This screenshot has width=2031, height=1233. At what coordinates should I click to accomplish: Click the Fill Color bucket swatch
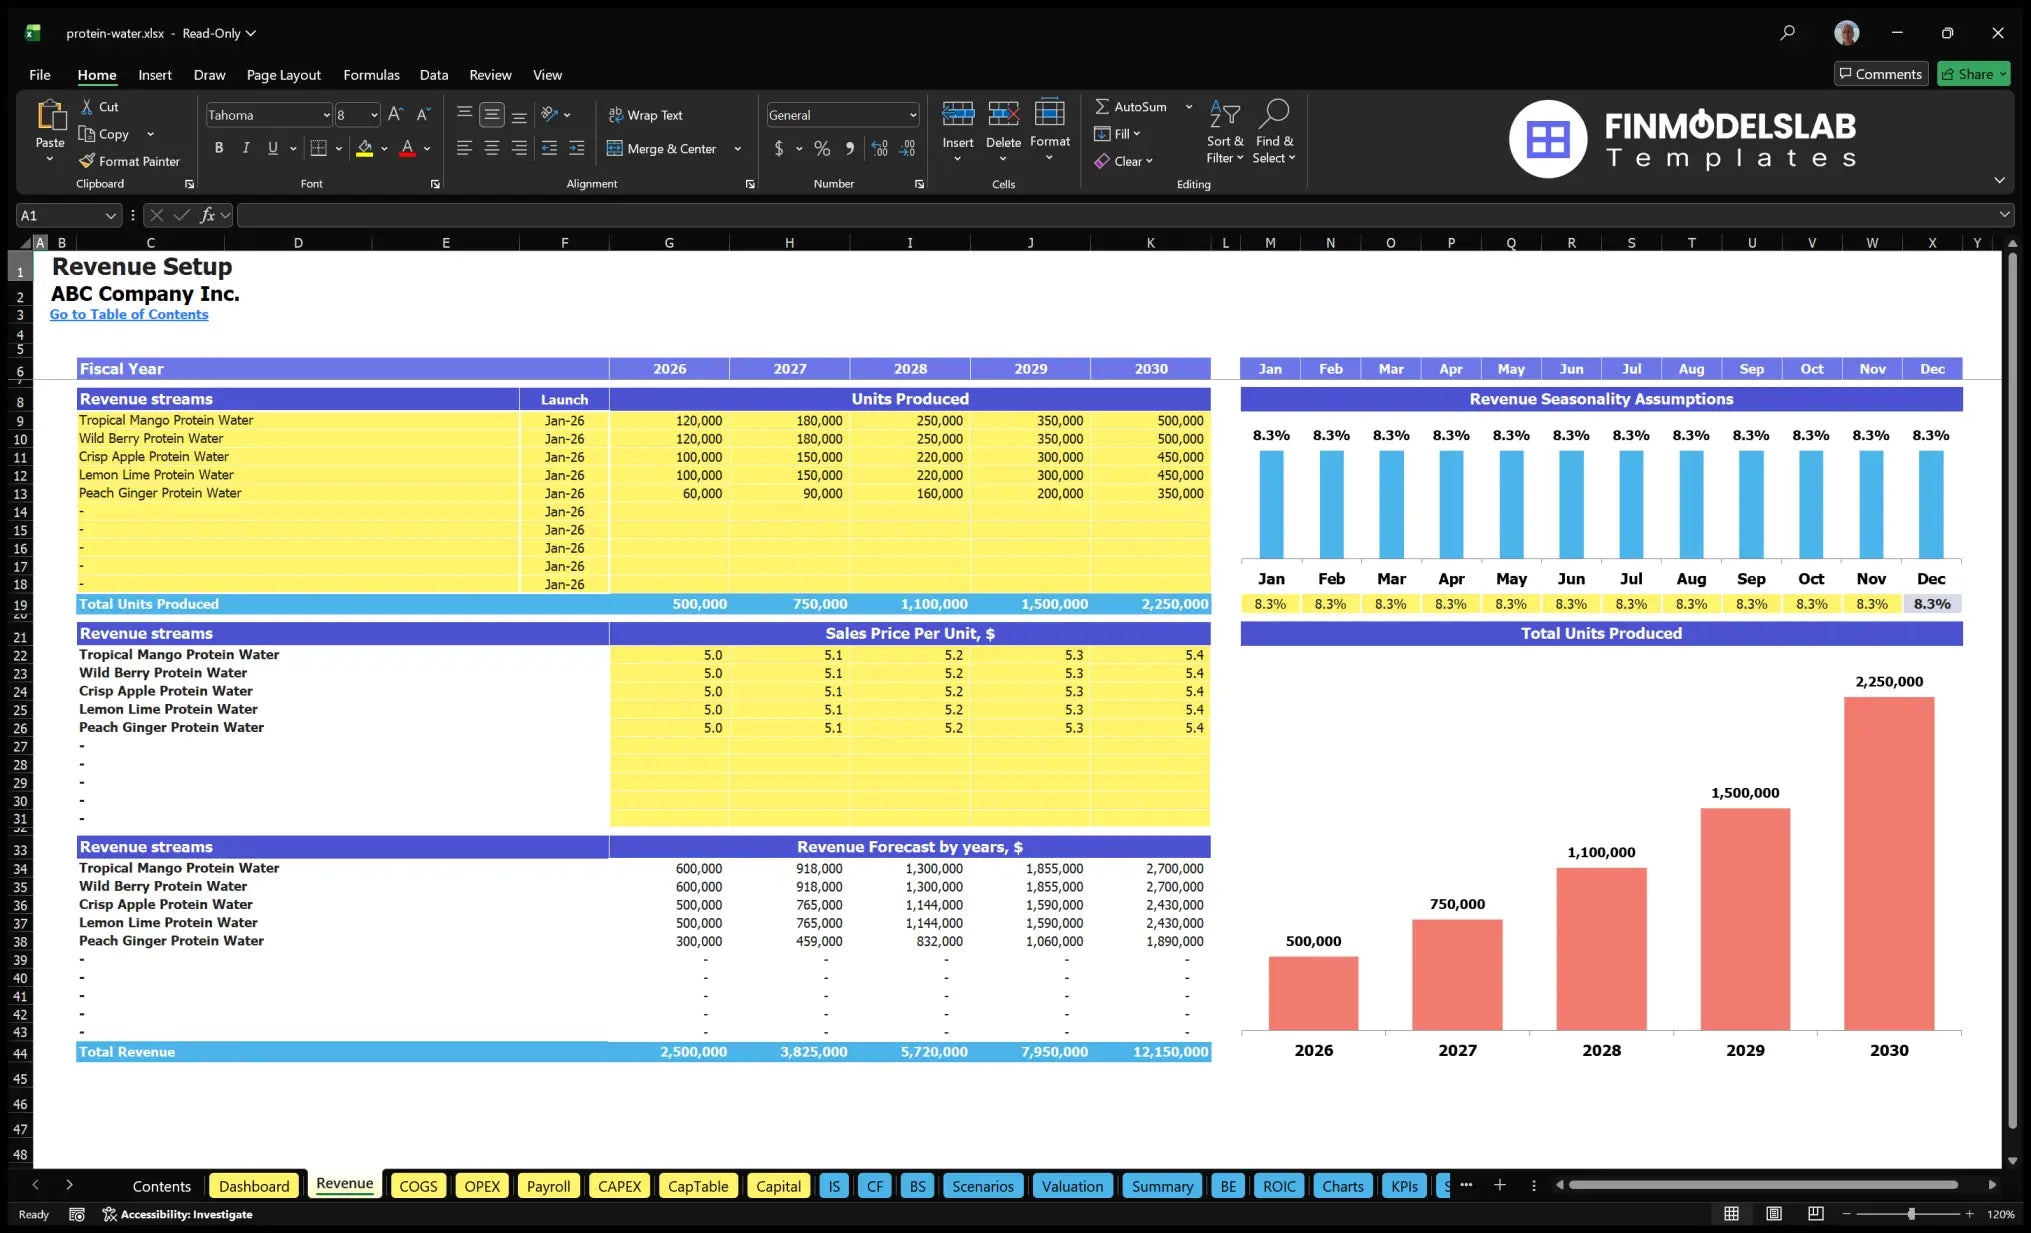[365, 148]
